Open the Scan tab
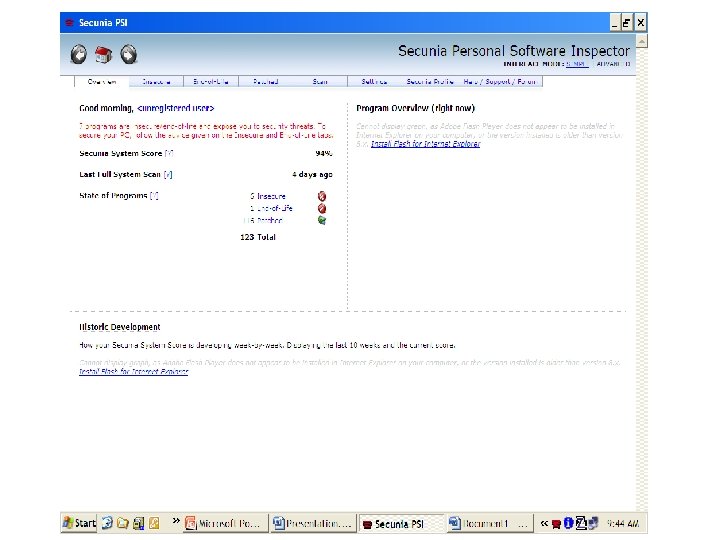Image resolution: width=720 pixels, height=540 pixels. point(320,82)
